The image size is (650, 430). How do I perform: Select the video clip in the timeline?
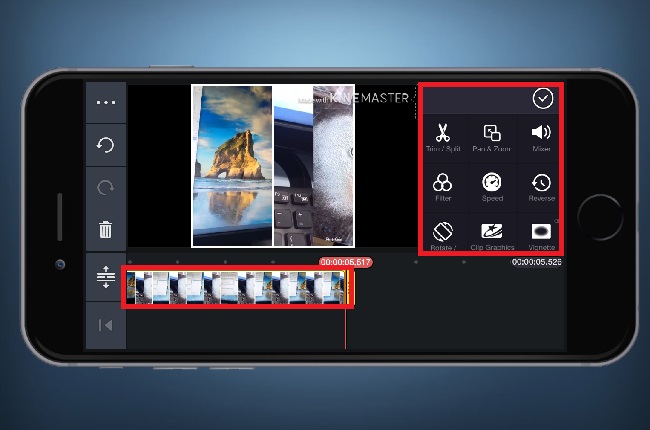(235, 287)
